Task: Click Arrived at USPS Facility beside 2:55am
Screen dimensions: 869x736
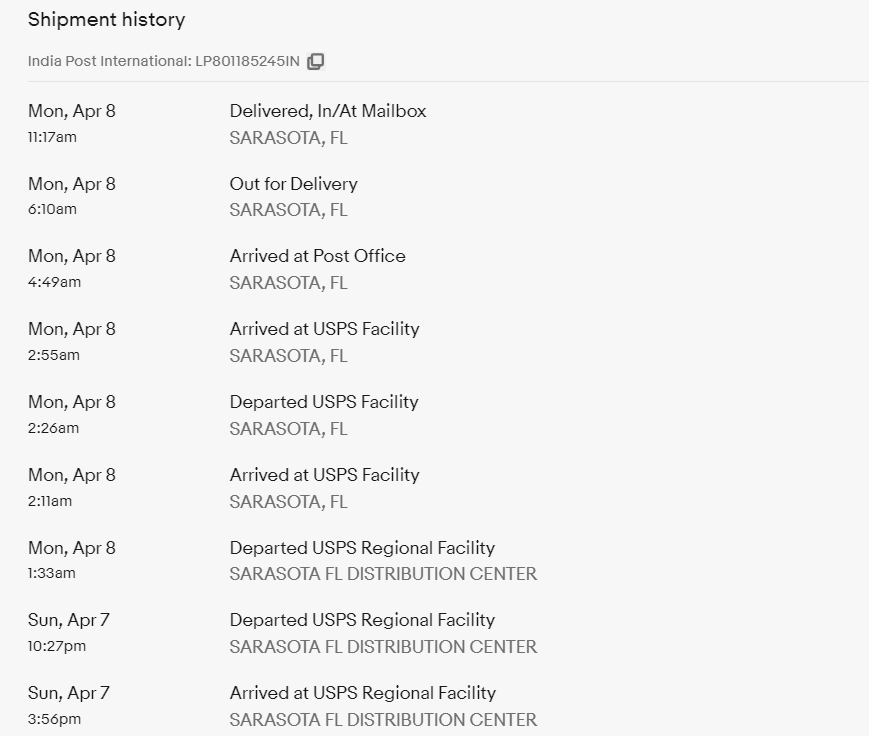Action: pyautogui.click(x=324, y=329)
